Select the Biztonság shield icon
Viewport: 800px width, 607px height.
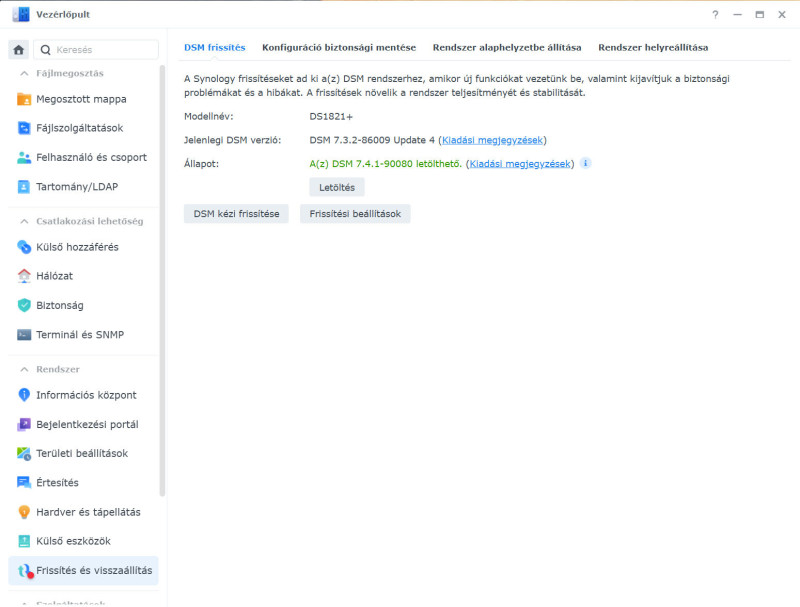[23, 305]
